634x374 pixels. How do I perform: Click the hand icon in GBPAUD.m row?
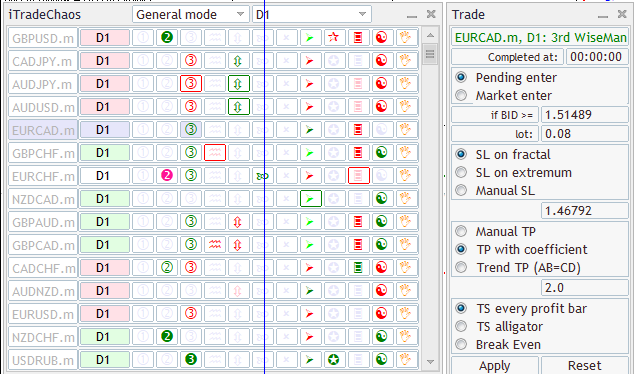pos(405,222)
